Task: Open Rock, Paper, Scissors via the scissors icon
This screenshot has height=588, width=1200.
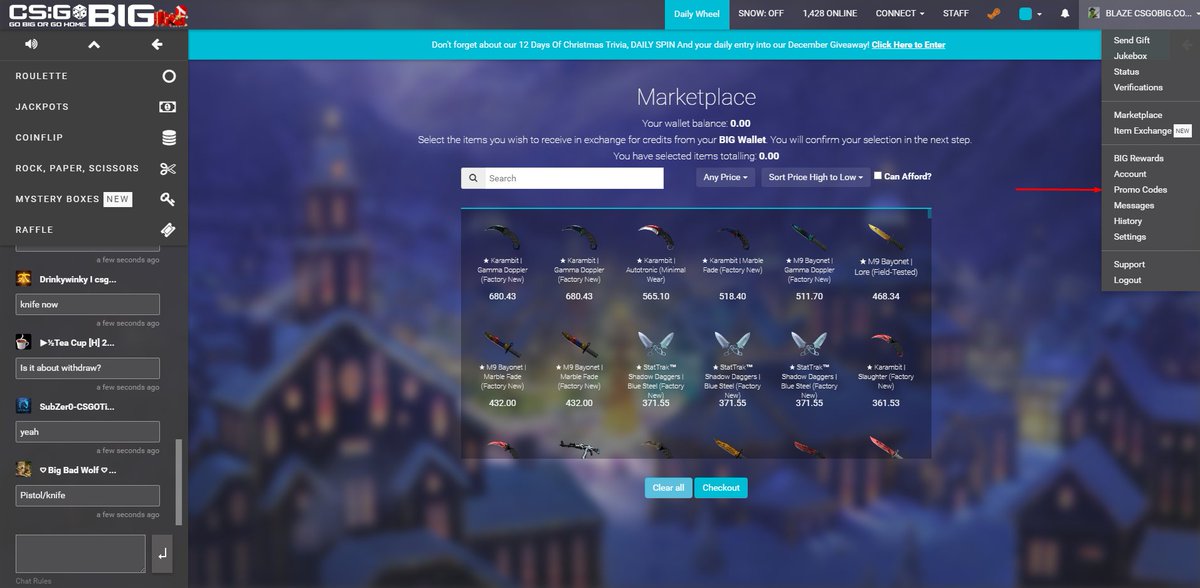Action: pos(168,168)
